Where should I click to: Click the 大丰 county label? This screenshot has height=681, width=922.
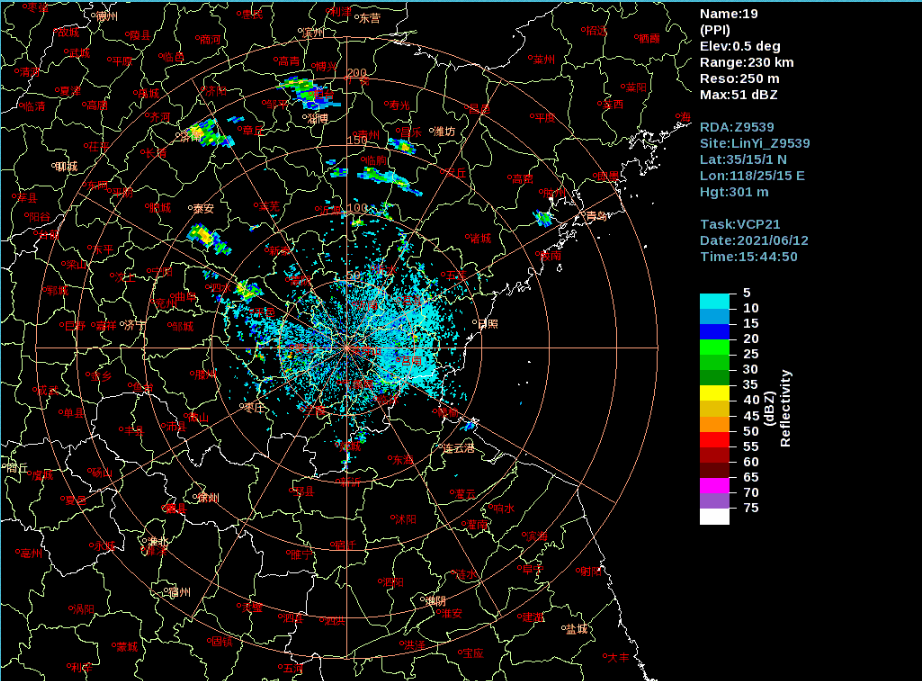[618, 656]
